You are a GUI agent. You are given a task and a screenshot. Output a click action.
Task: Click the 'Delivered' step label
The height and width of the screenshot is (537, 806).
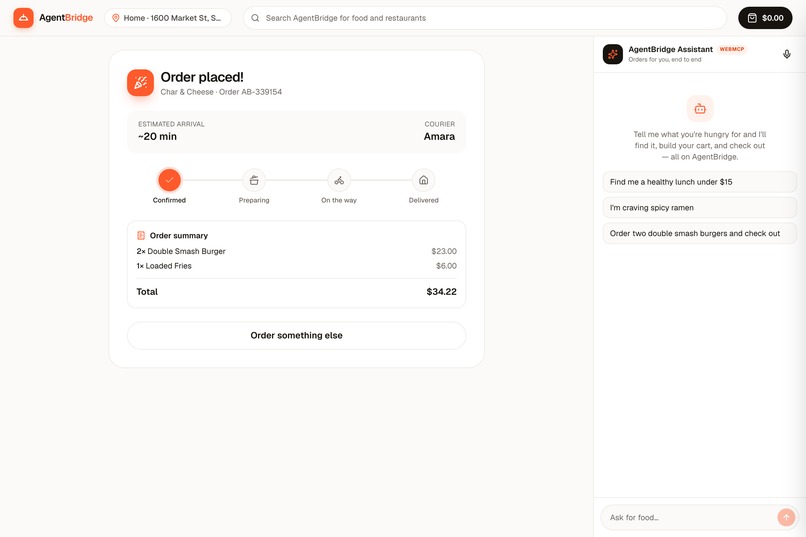click(424, 200)
